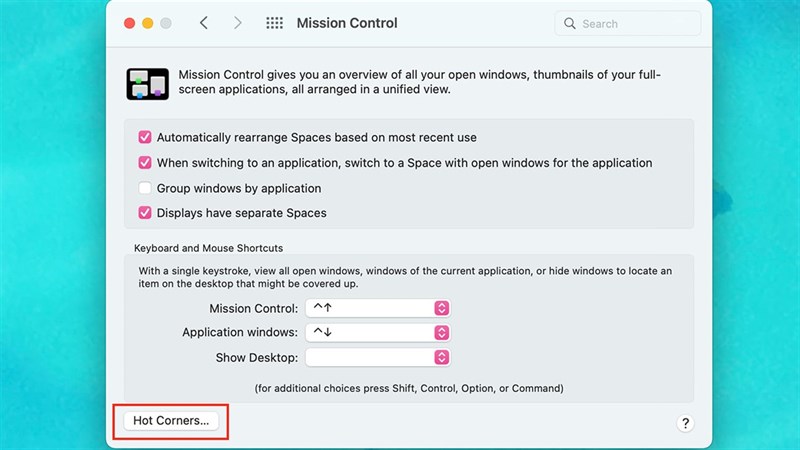Toggle Displays have separate Spaces
Viewport: 800px width, 450px height.
pos(145,213)
